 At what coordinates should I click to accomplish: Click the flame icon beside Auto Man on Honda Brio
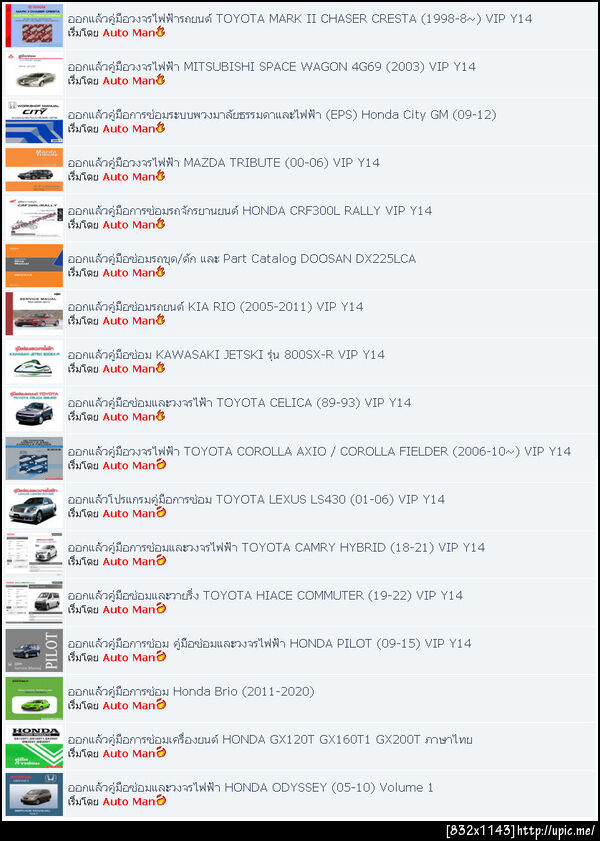click(x=161, y=704)
